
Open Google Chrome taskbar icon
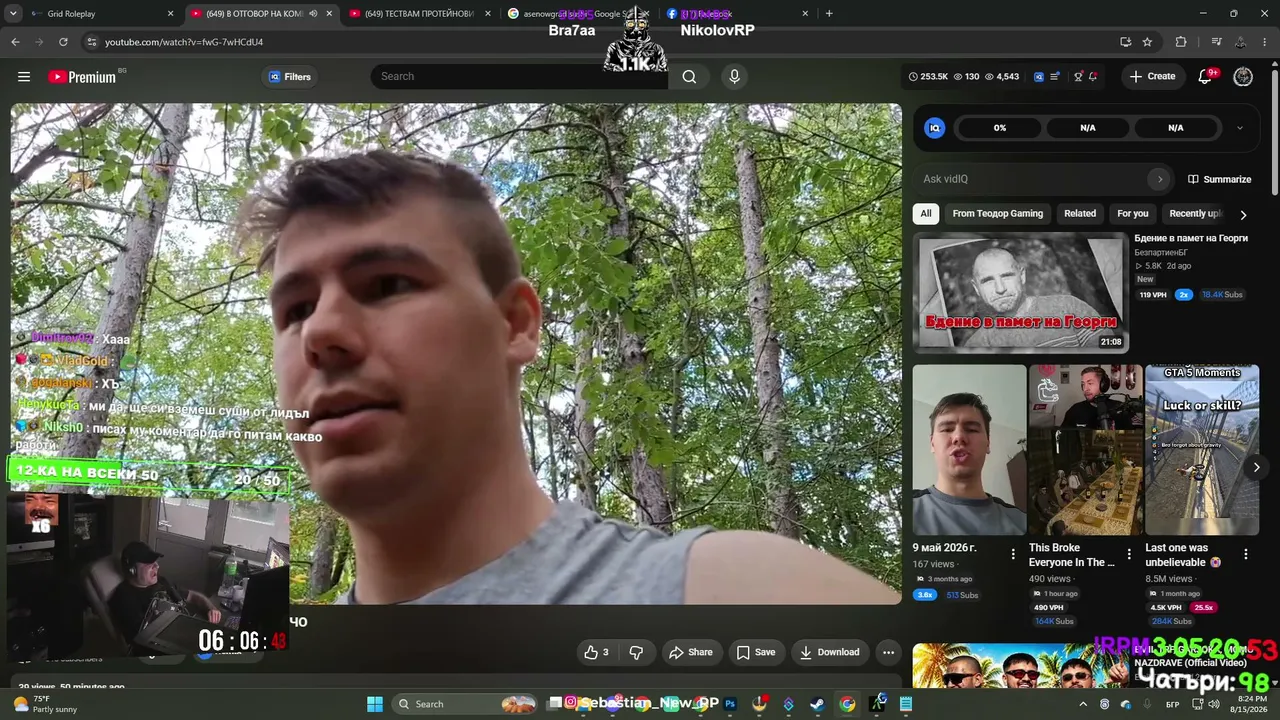(847, 704)
